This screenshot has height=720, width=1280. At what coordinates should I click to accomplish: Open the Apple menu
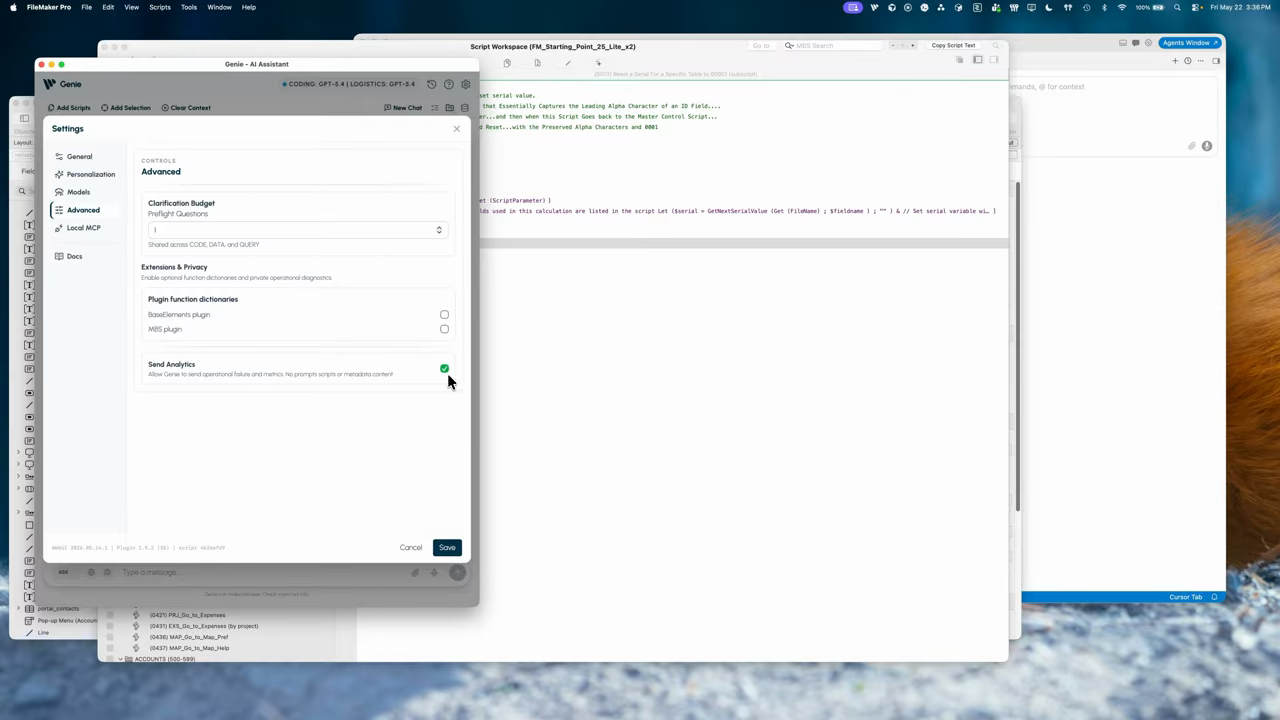tap(13, 7)
